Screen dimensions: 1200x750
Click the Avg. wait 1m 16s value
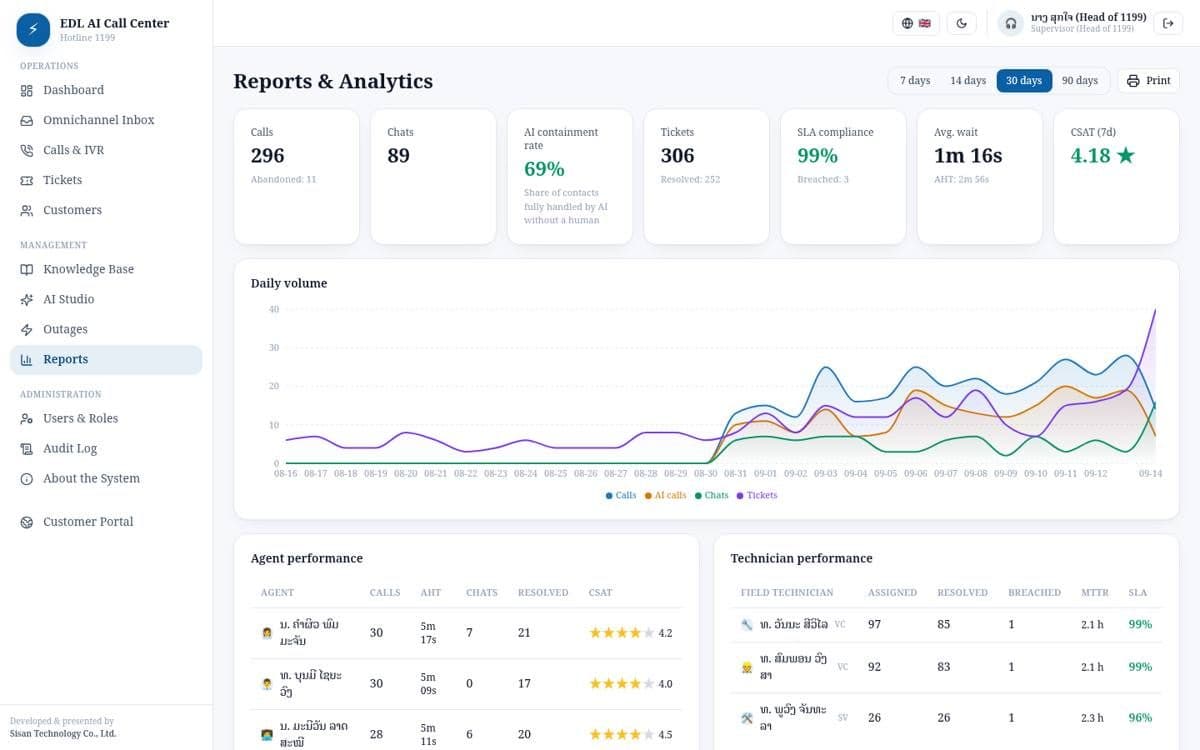point(967,155)
